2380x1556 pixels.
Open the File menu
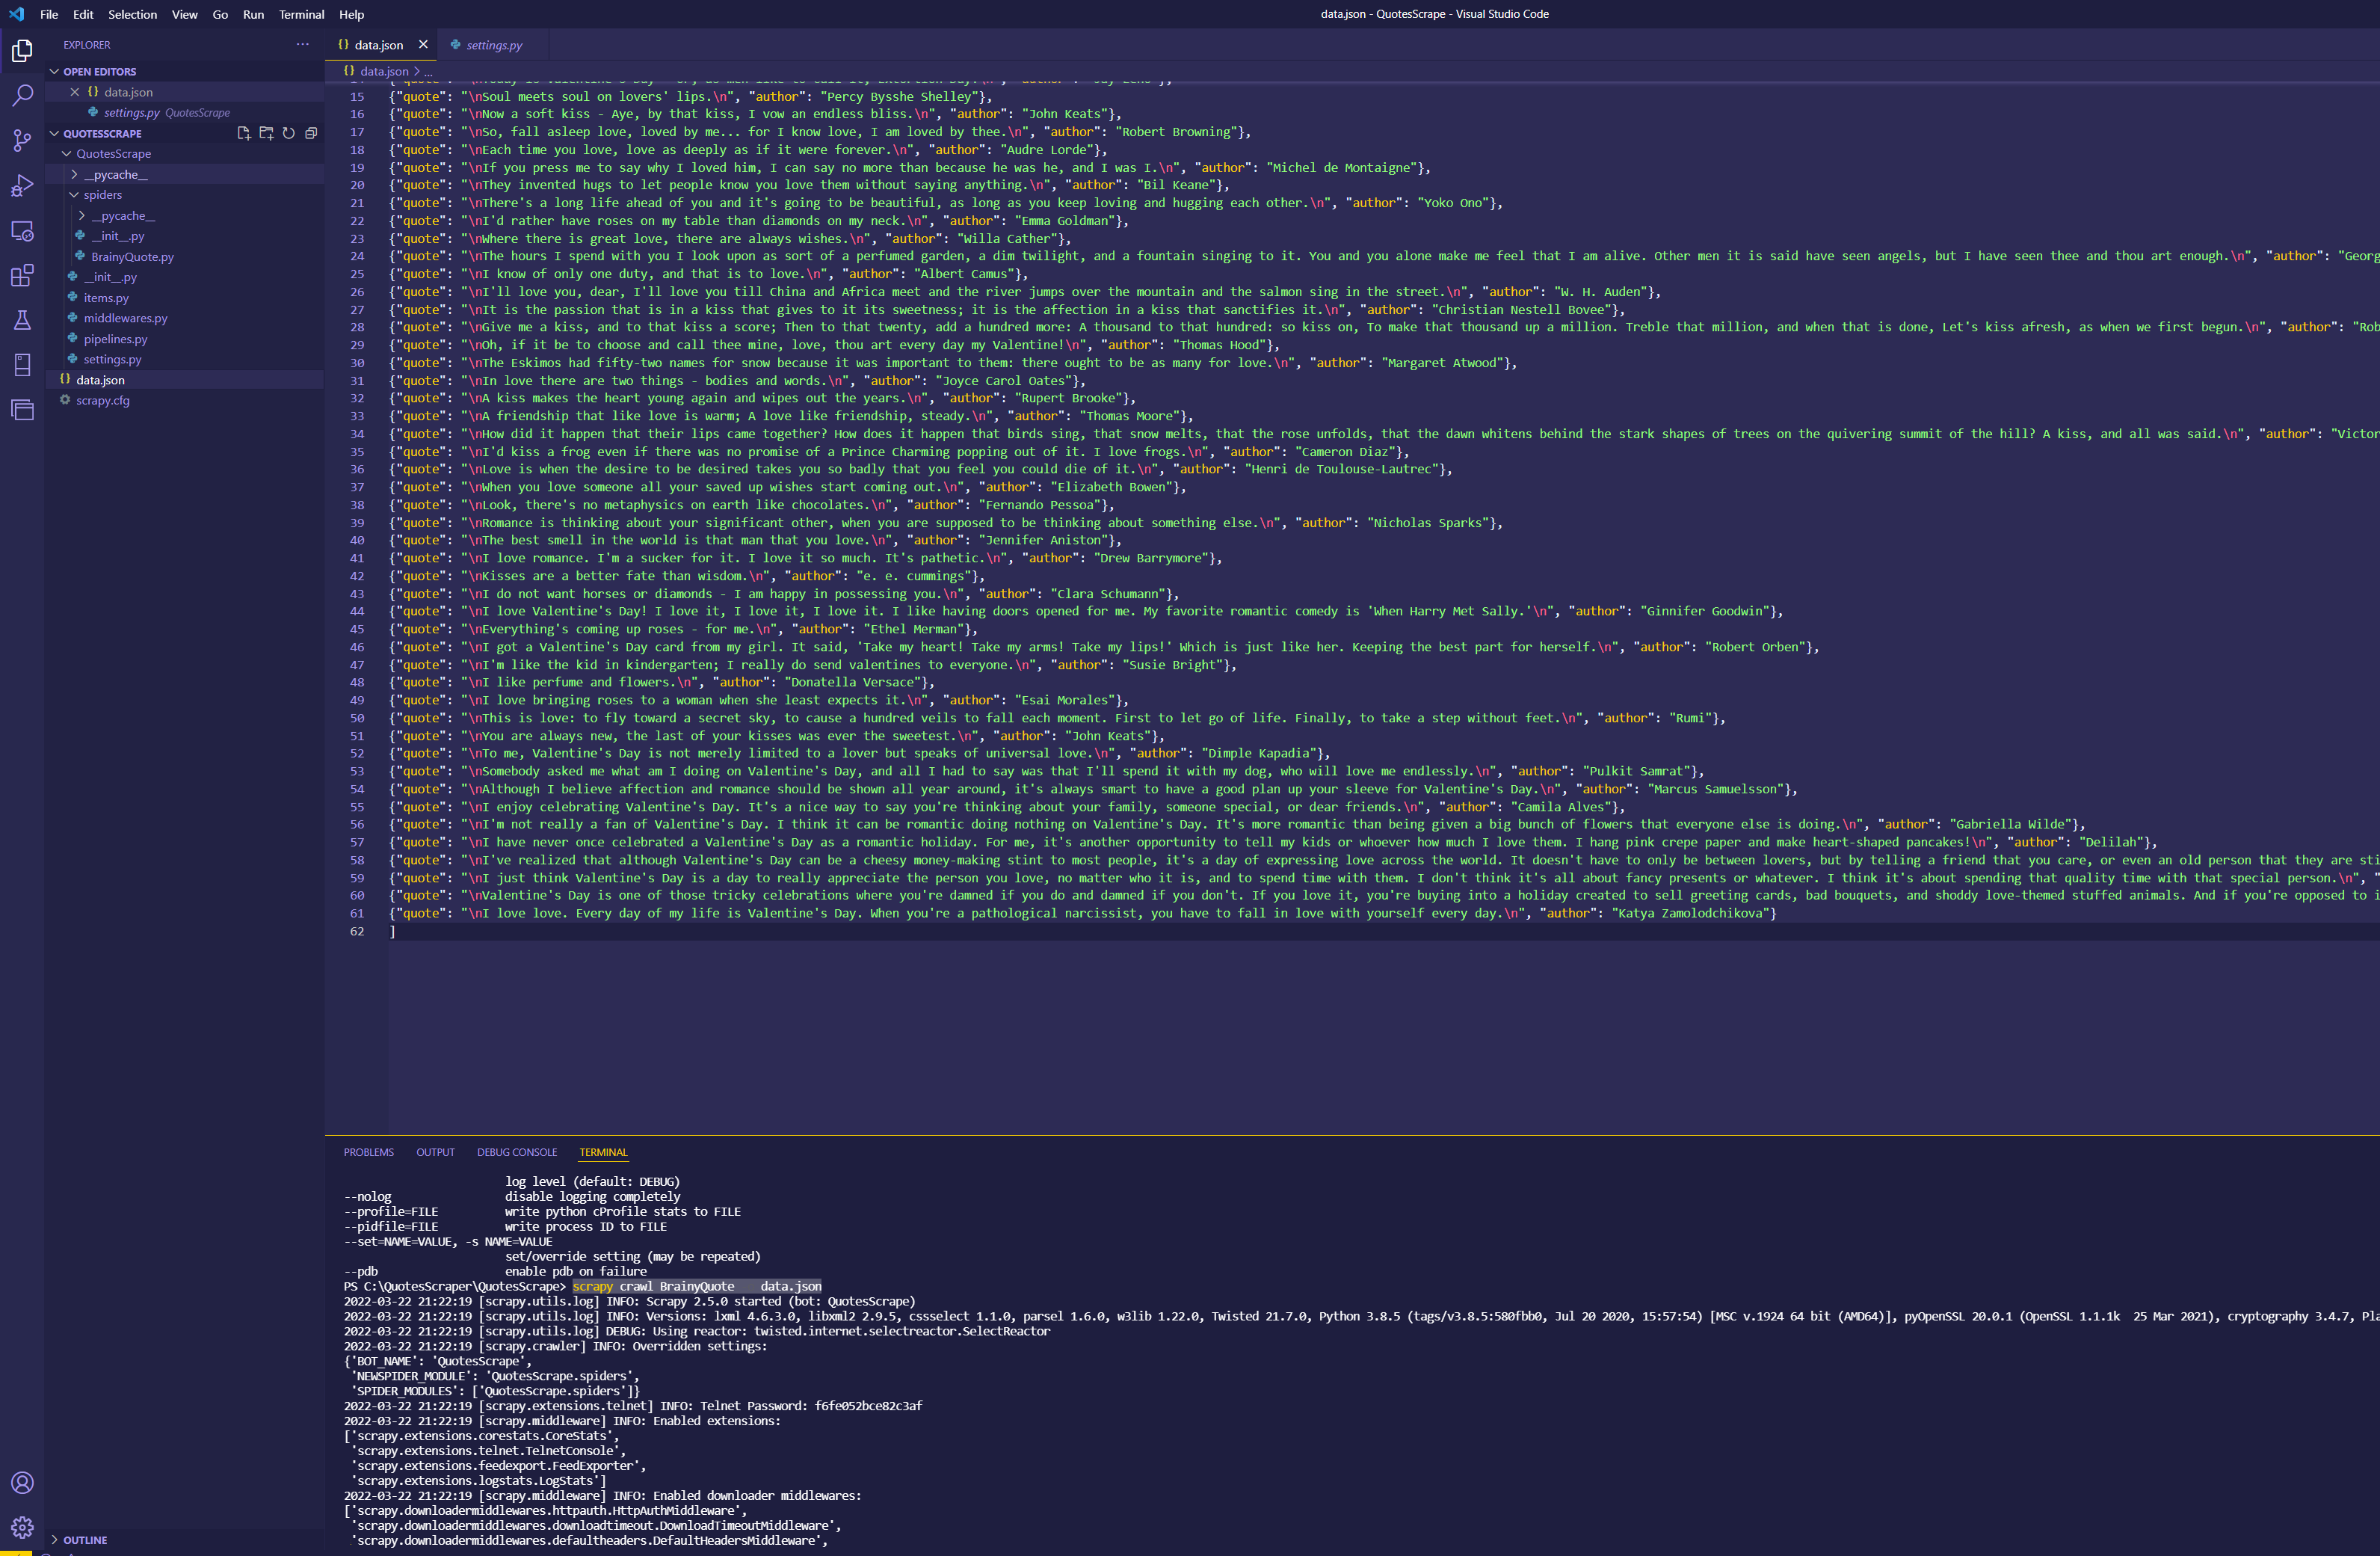coord(49,14)
